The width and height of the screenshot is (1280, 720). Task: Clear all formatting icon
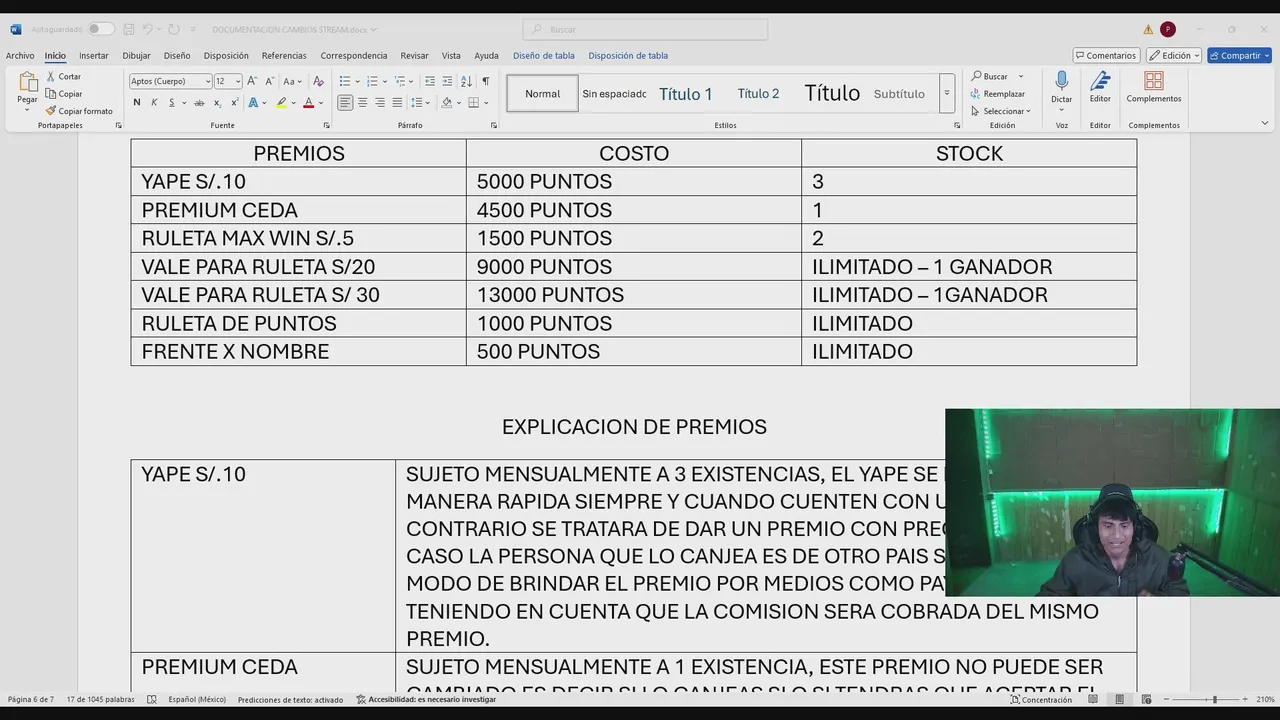pyautogui.click(x=318, y=81)
